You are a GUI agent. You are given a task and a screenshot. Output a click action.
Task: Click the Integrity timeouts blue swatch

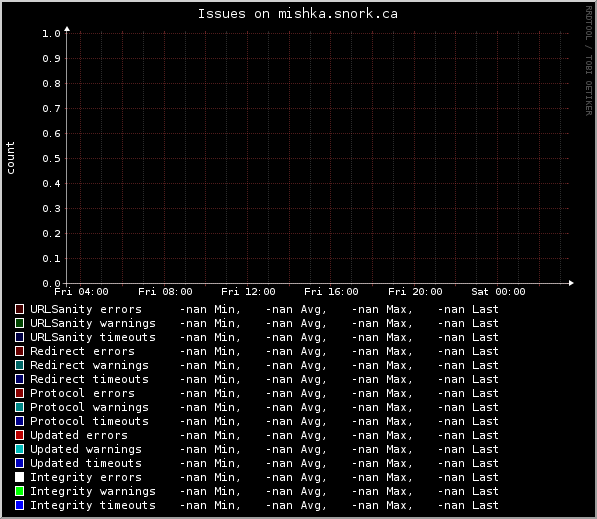pos(19,505)
